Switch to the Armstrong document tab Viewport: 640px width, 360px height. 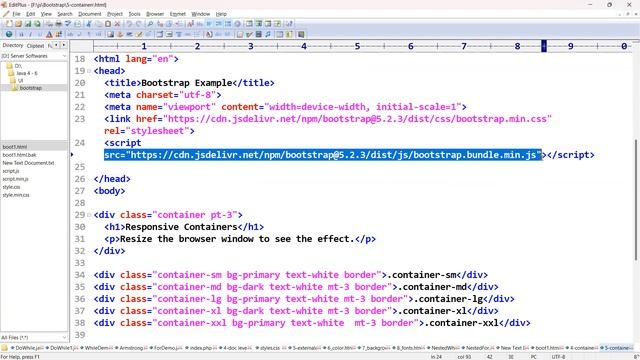point(131,348)
